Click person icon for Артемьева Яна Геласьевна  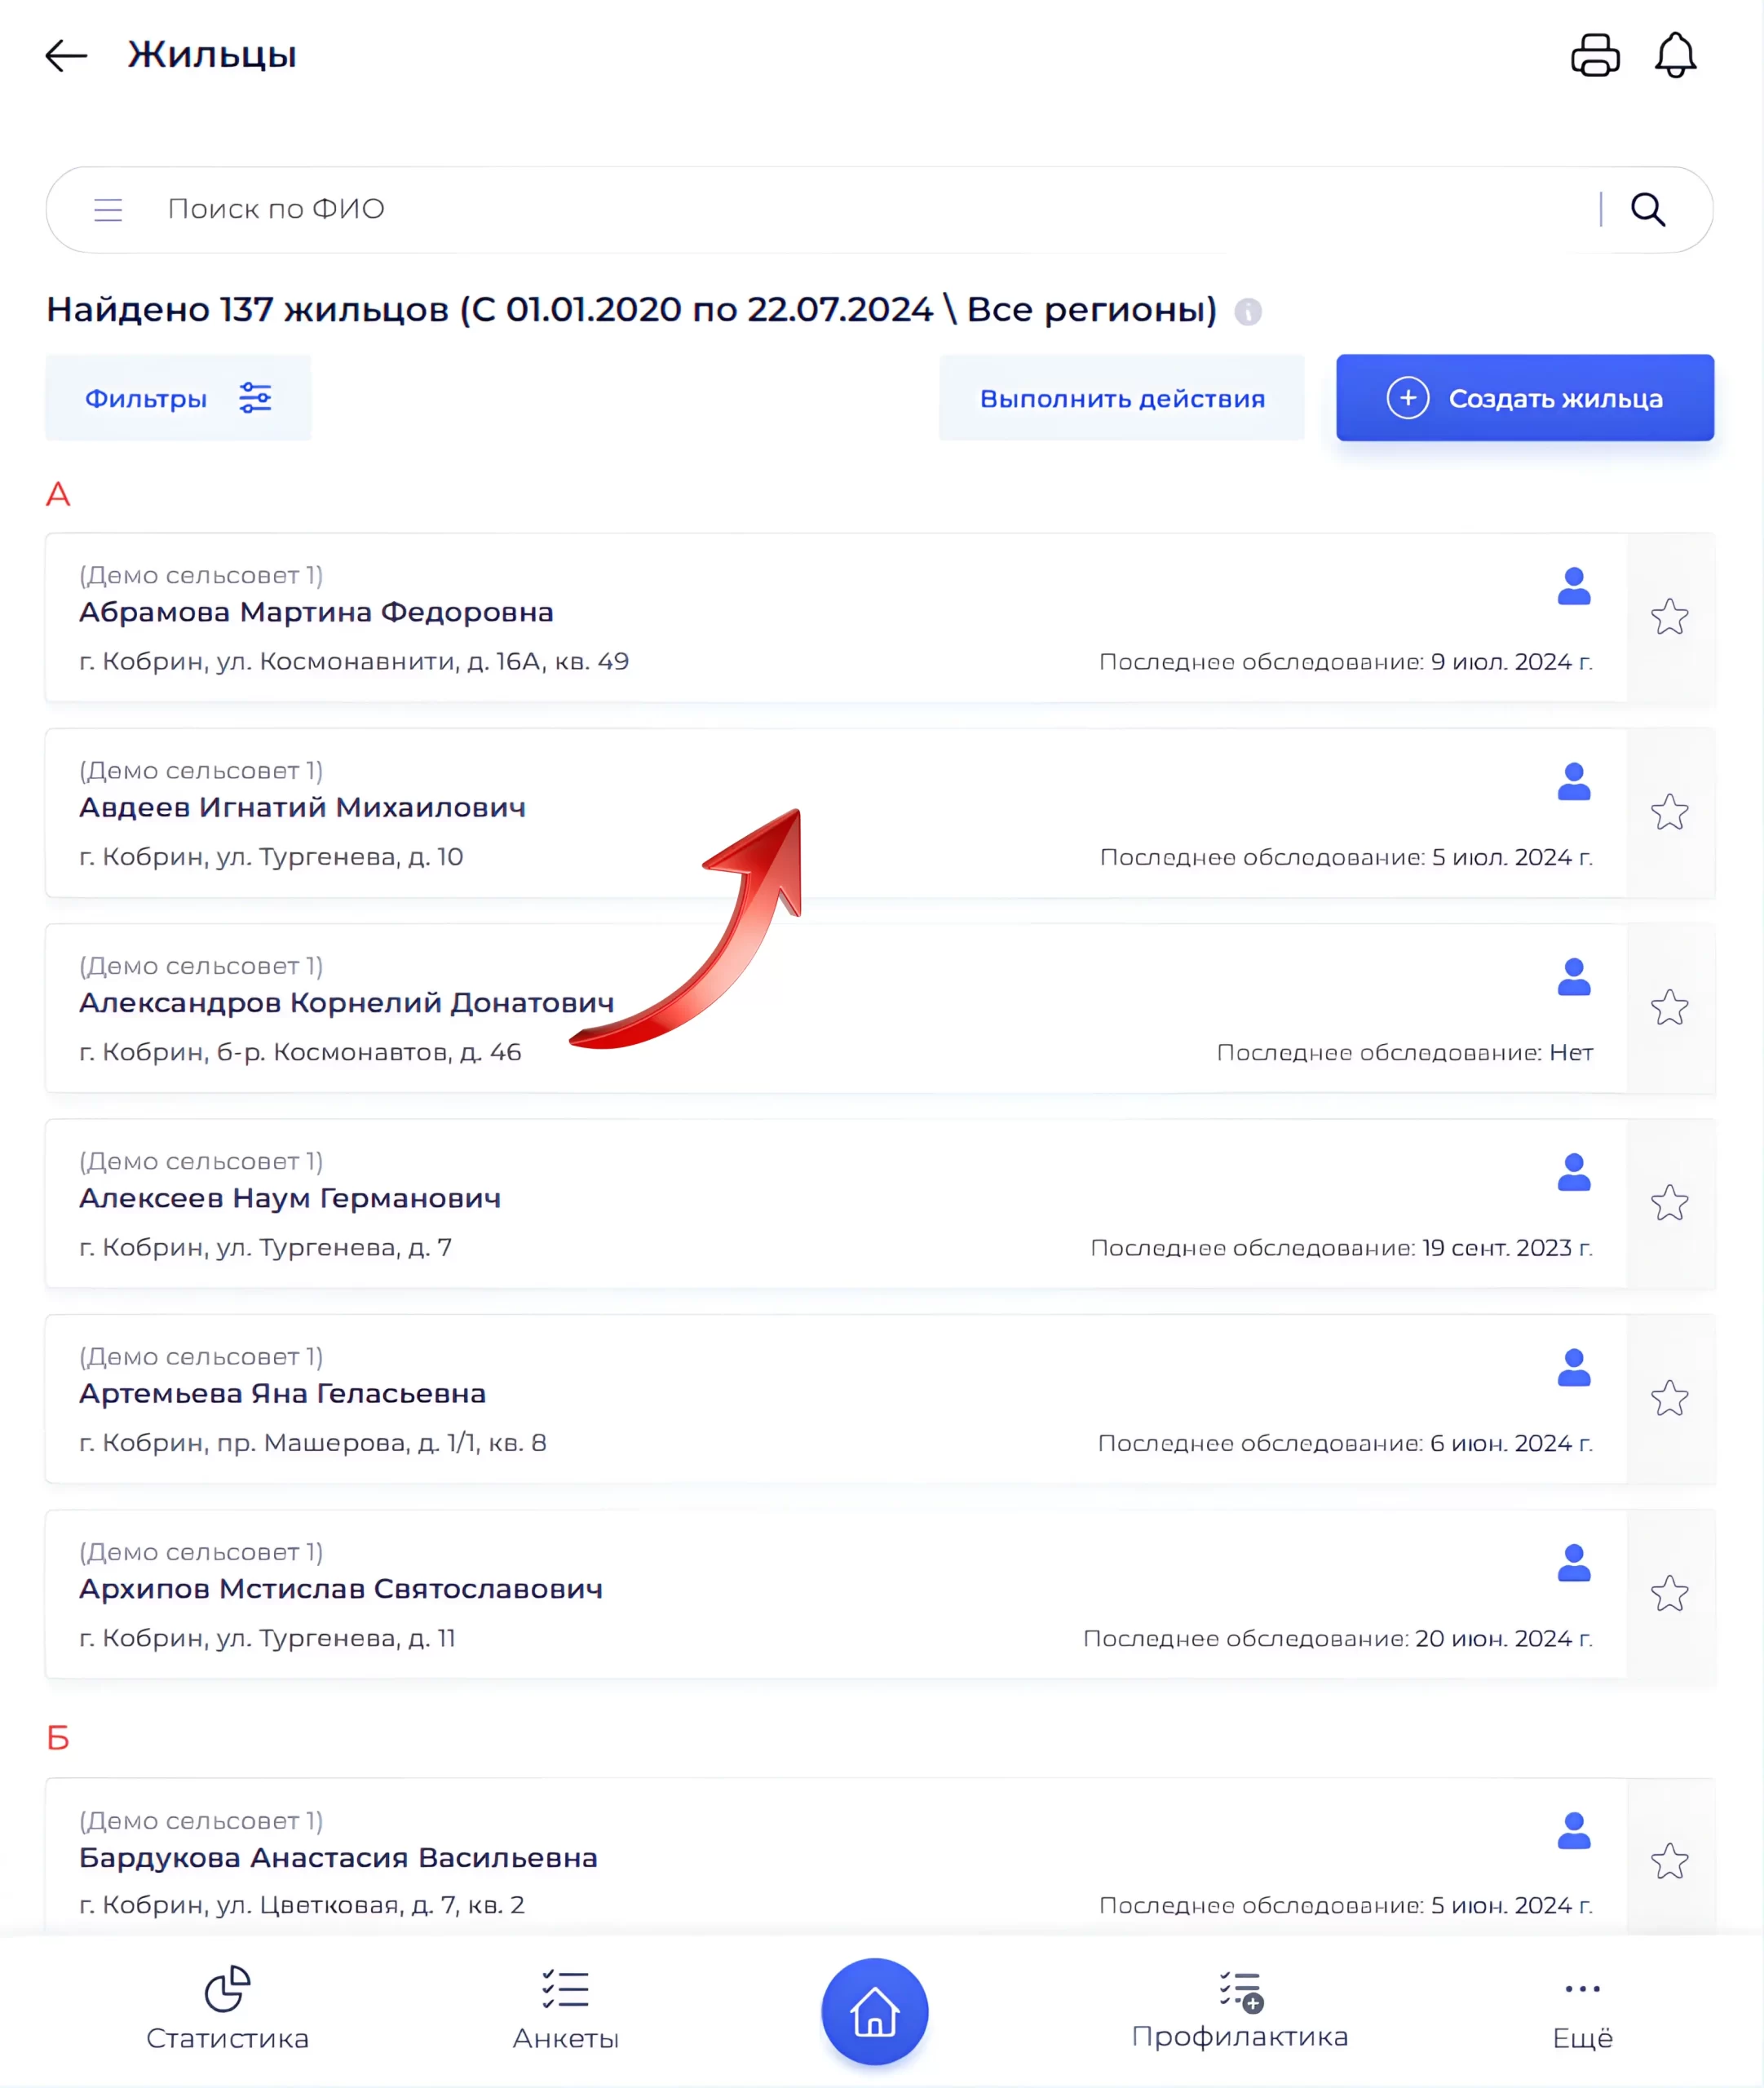[x=1574, y=1367]
